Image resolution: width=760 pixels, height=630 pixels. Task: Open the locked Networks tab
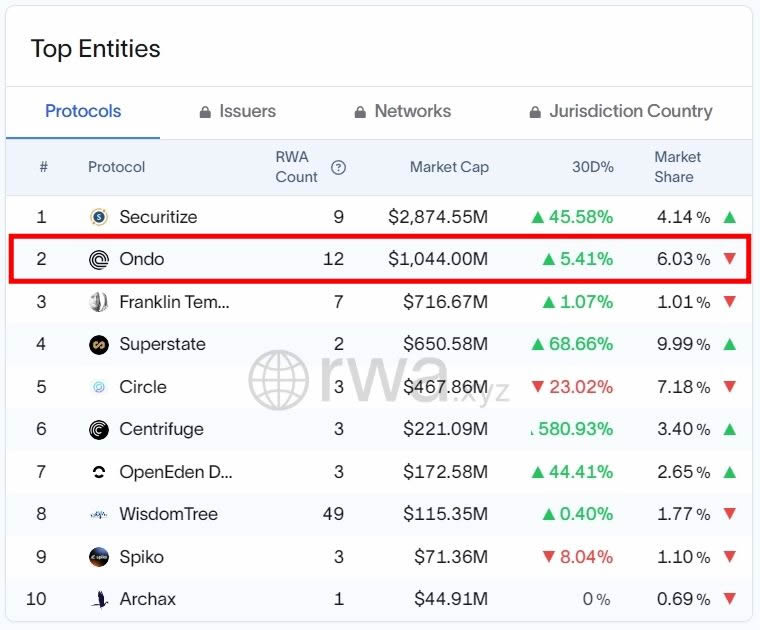coord(402,111)
